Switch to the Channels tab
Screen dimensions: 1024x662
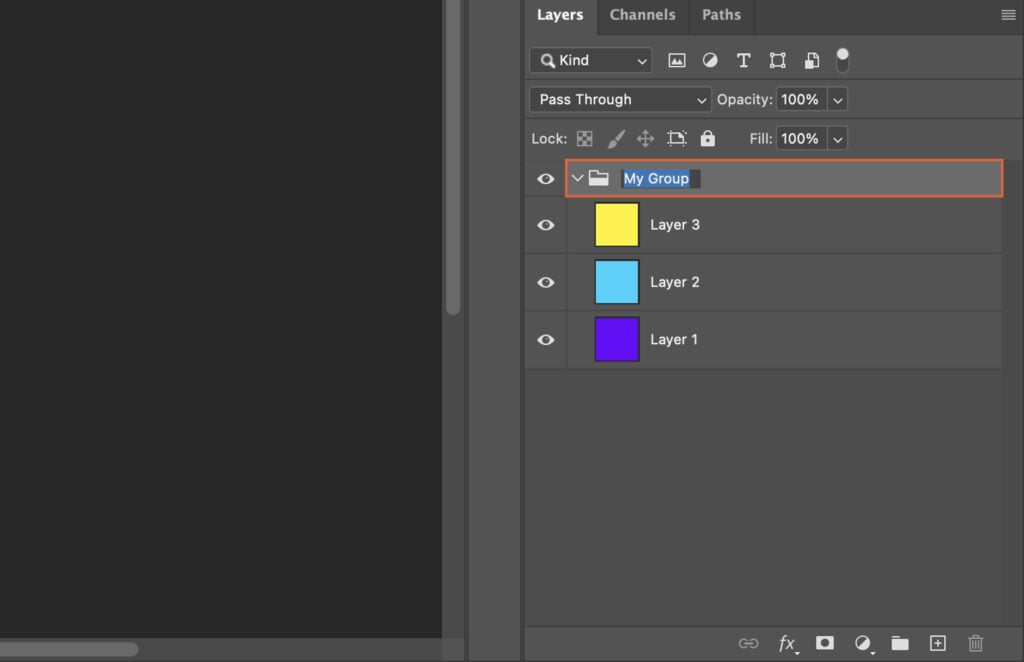click(x=642, y=15)
